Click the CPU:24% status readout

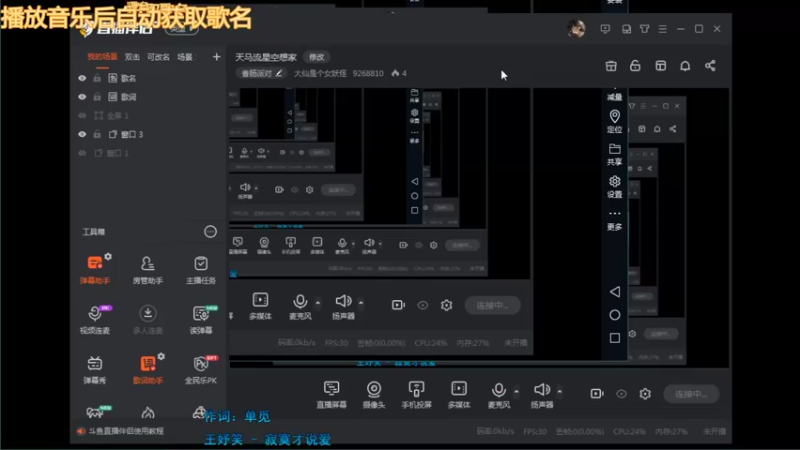click(x=630, y=432)
